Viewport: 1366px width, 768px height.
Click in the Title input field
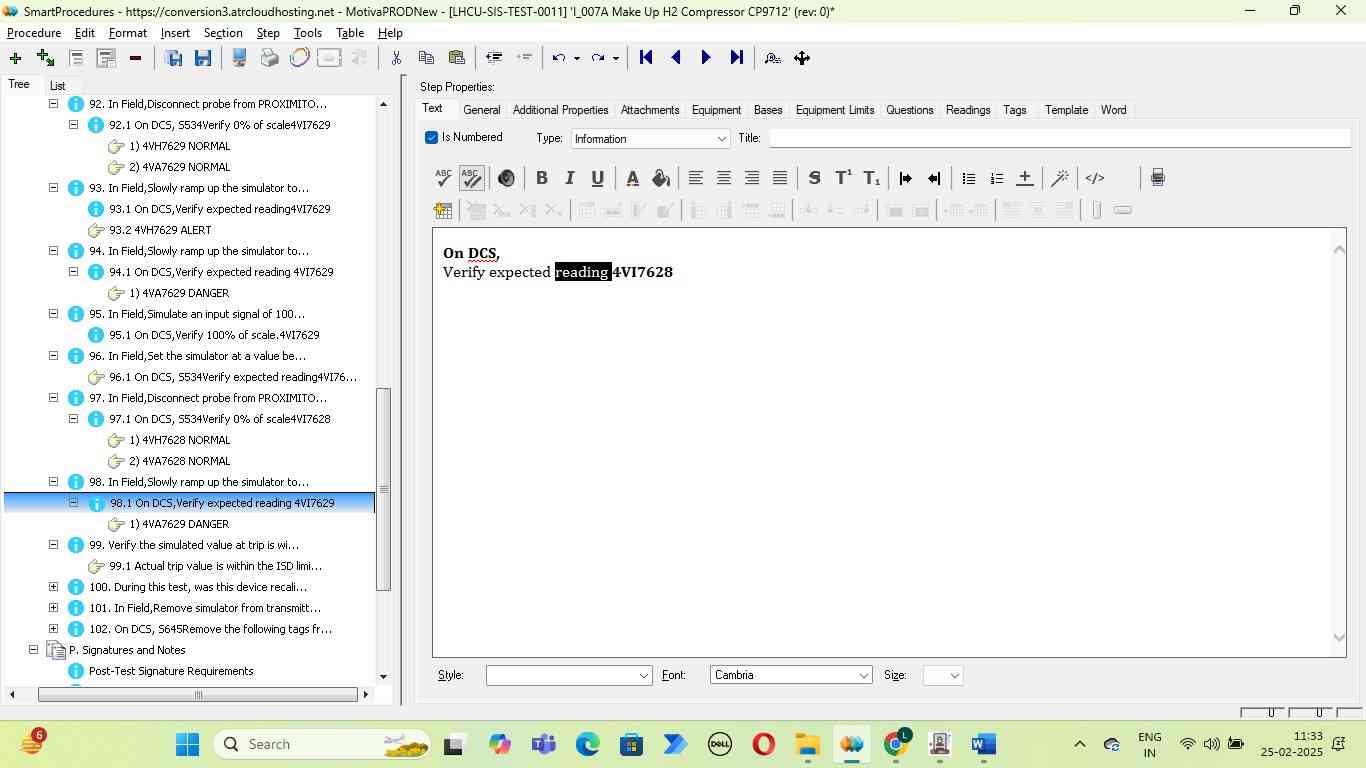[1060, 138]
